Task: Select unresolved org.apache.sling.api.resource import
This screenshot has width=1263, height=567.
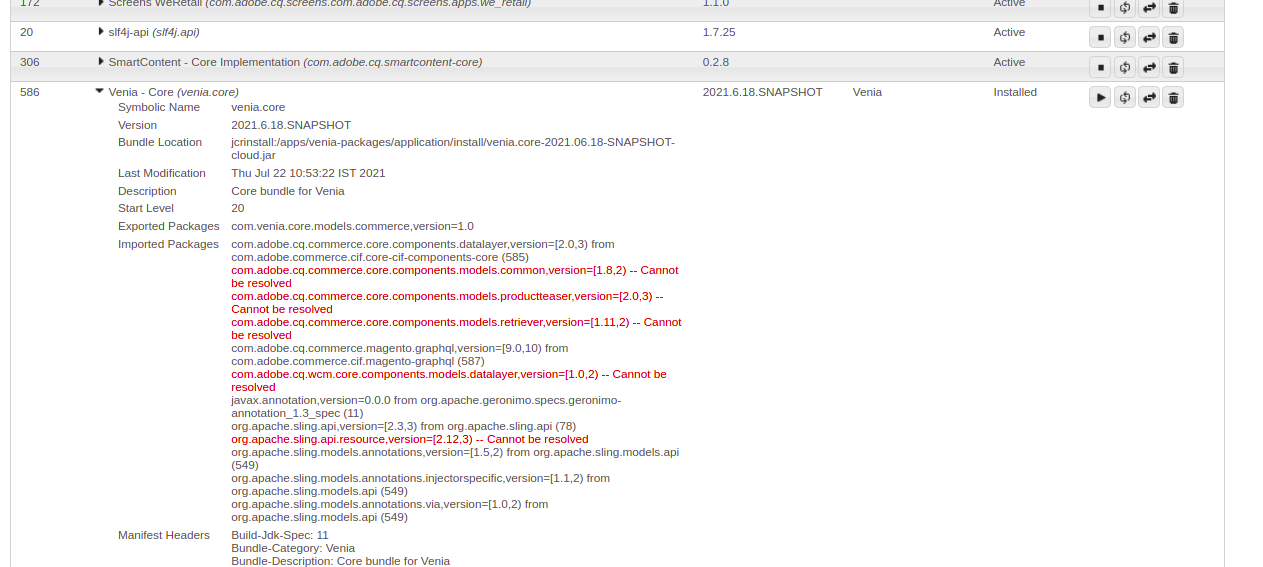Action: [410, 439]
